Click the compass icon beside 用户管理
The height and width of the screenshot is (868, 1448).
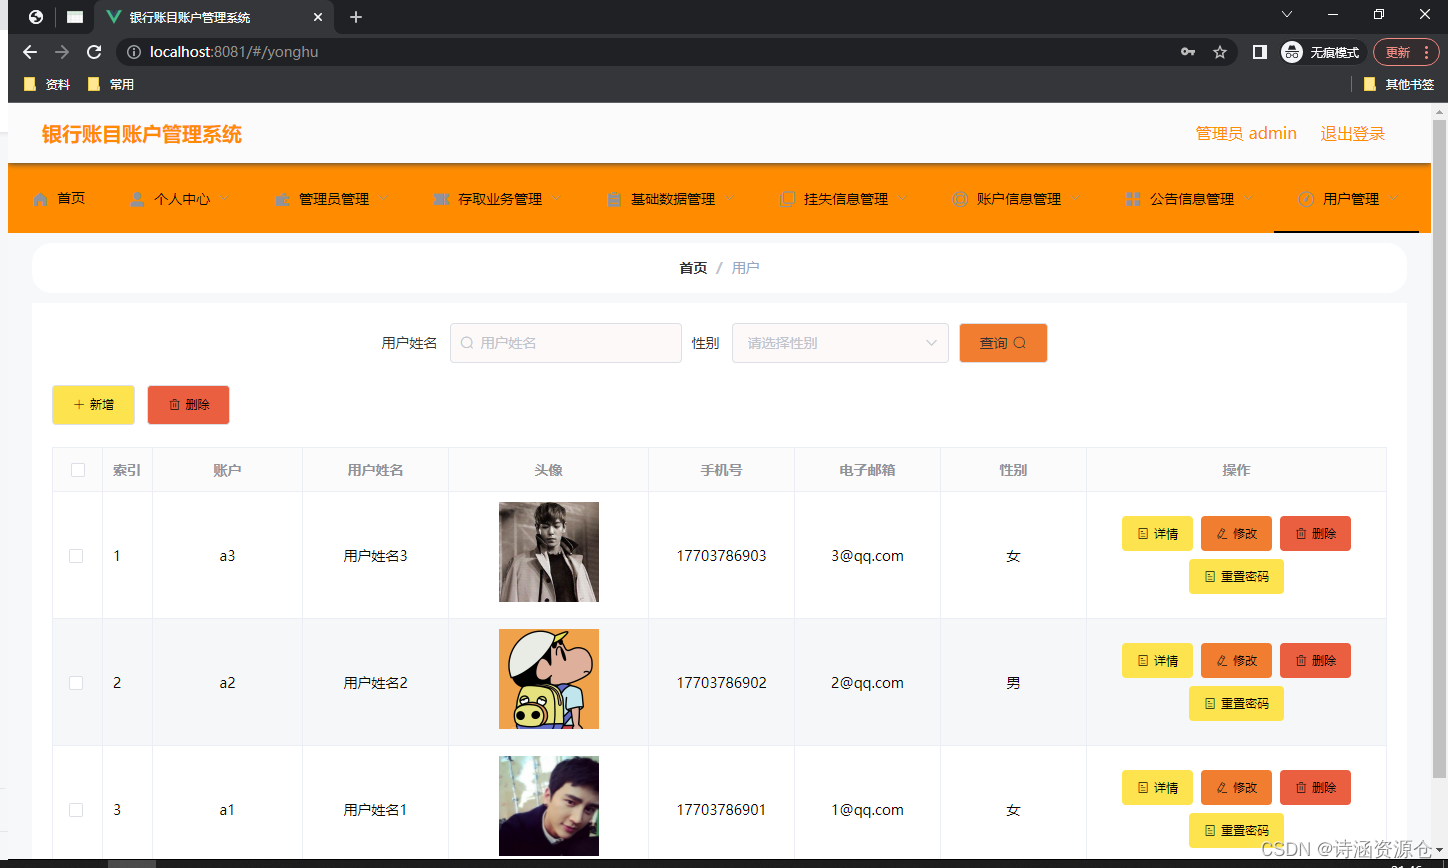(x=1306, y=199)
